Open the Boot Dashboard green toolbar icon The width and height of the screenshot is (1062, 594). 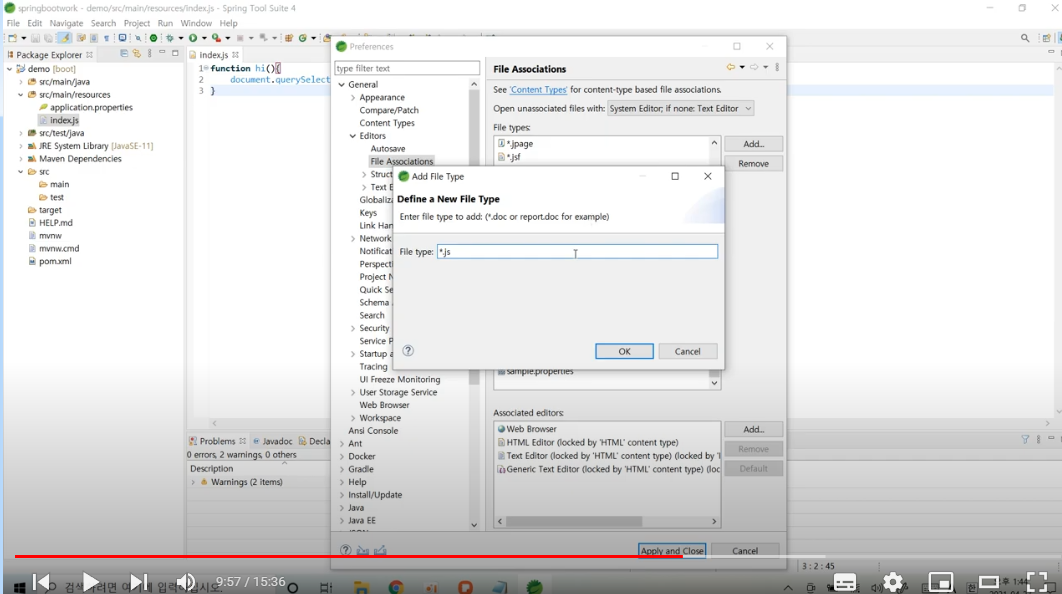[x=153, y=39]
